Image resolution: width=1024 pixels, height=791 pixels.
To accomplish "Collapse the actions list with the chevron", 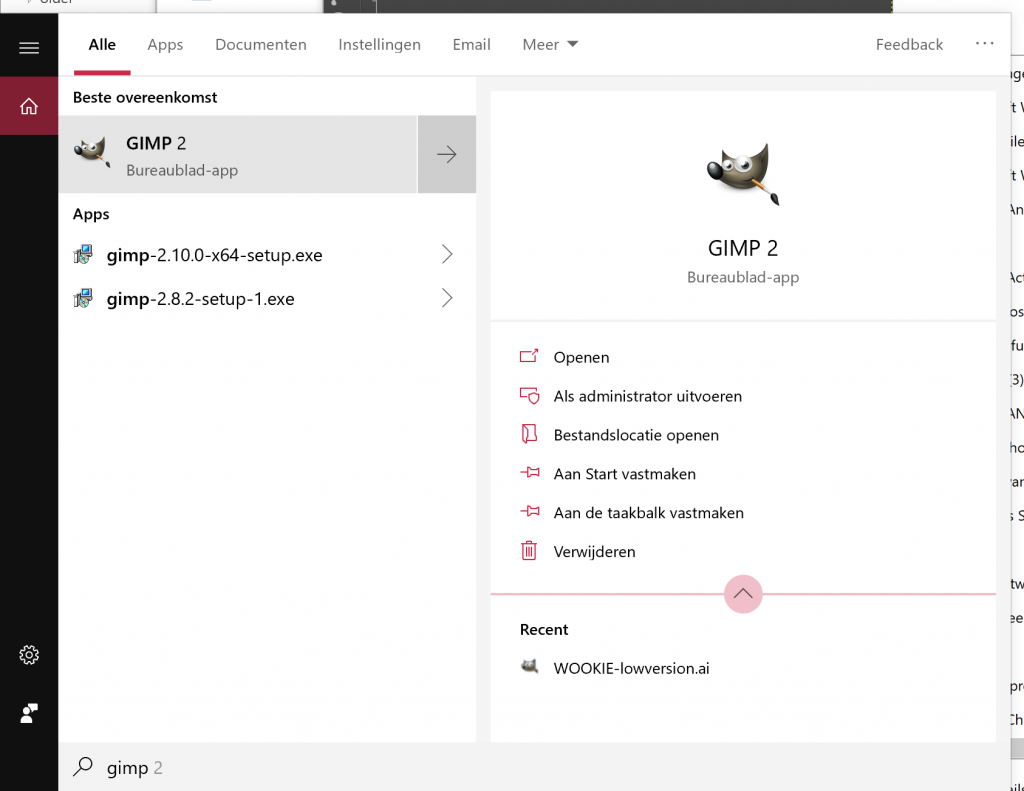I will (x=743, y=593).
